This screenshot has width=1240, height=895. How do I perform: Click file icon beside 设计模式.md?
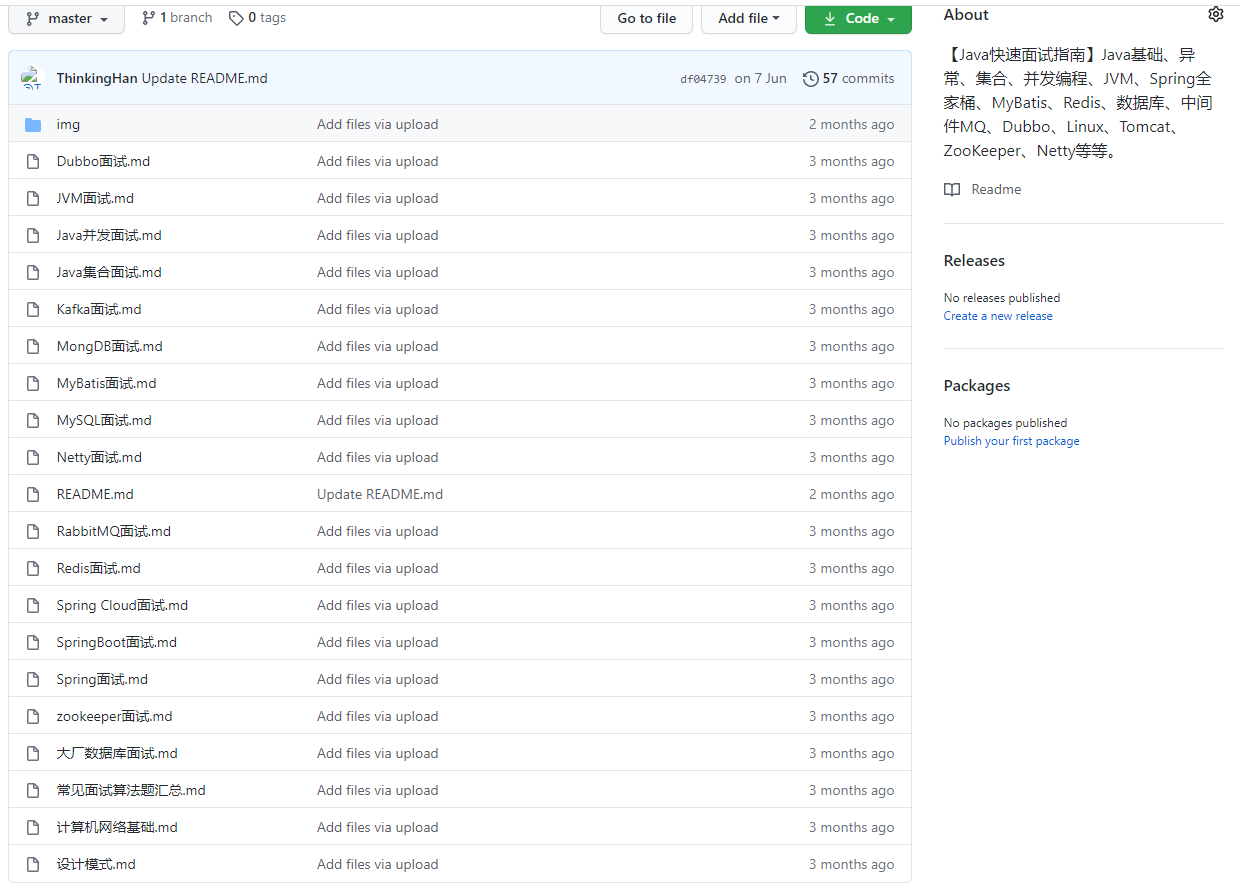[33, 864]
